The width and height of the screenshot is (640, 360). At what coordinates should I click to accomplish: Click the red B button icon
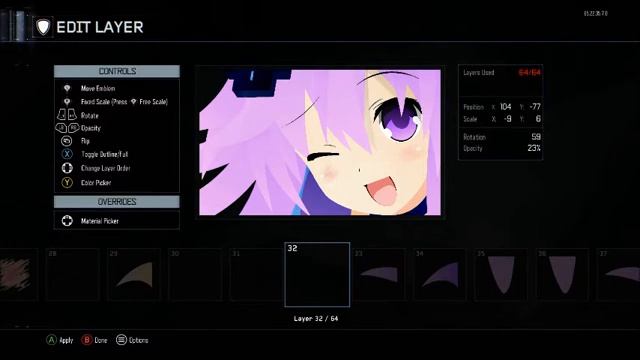click(x=87, y=340)
